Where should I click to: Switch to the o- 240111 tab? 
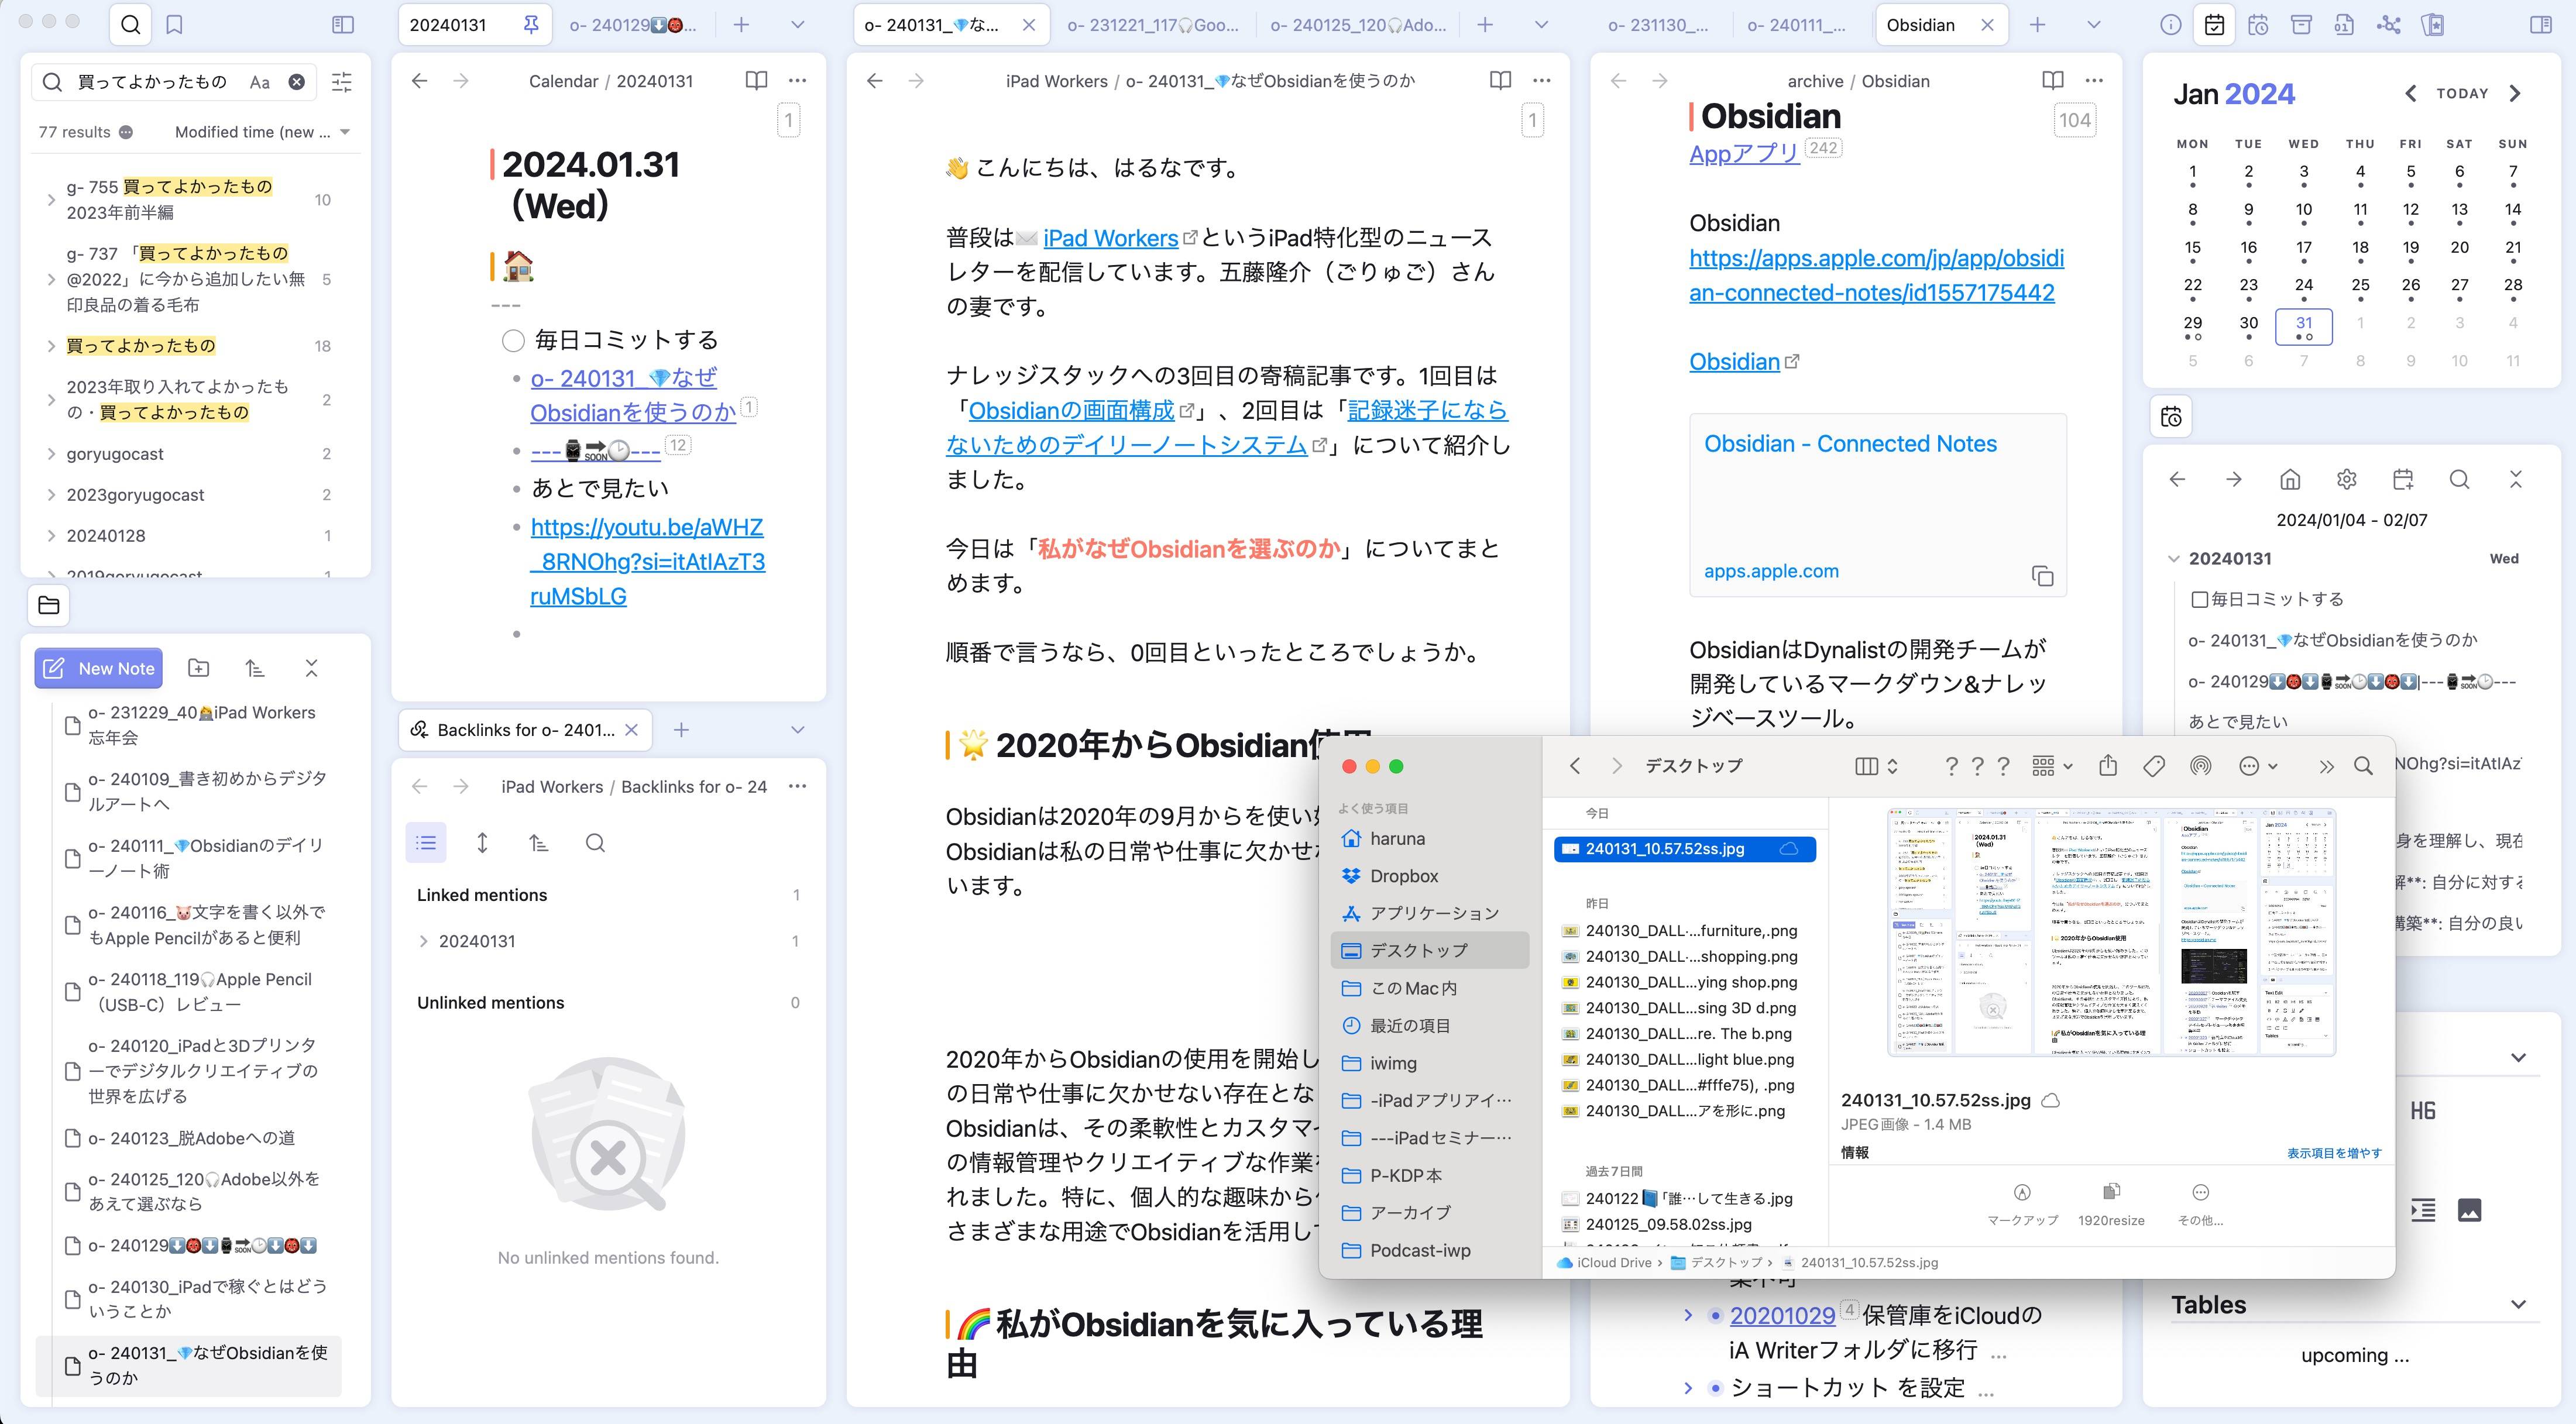coord(1797,25)
